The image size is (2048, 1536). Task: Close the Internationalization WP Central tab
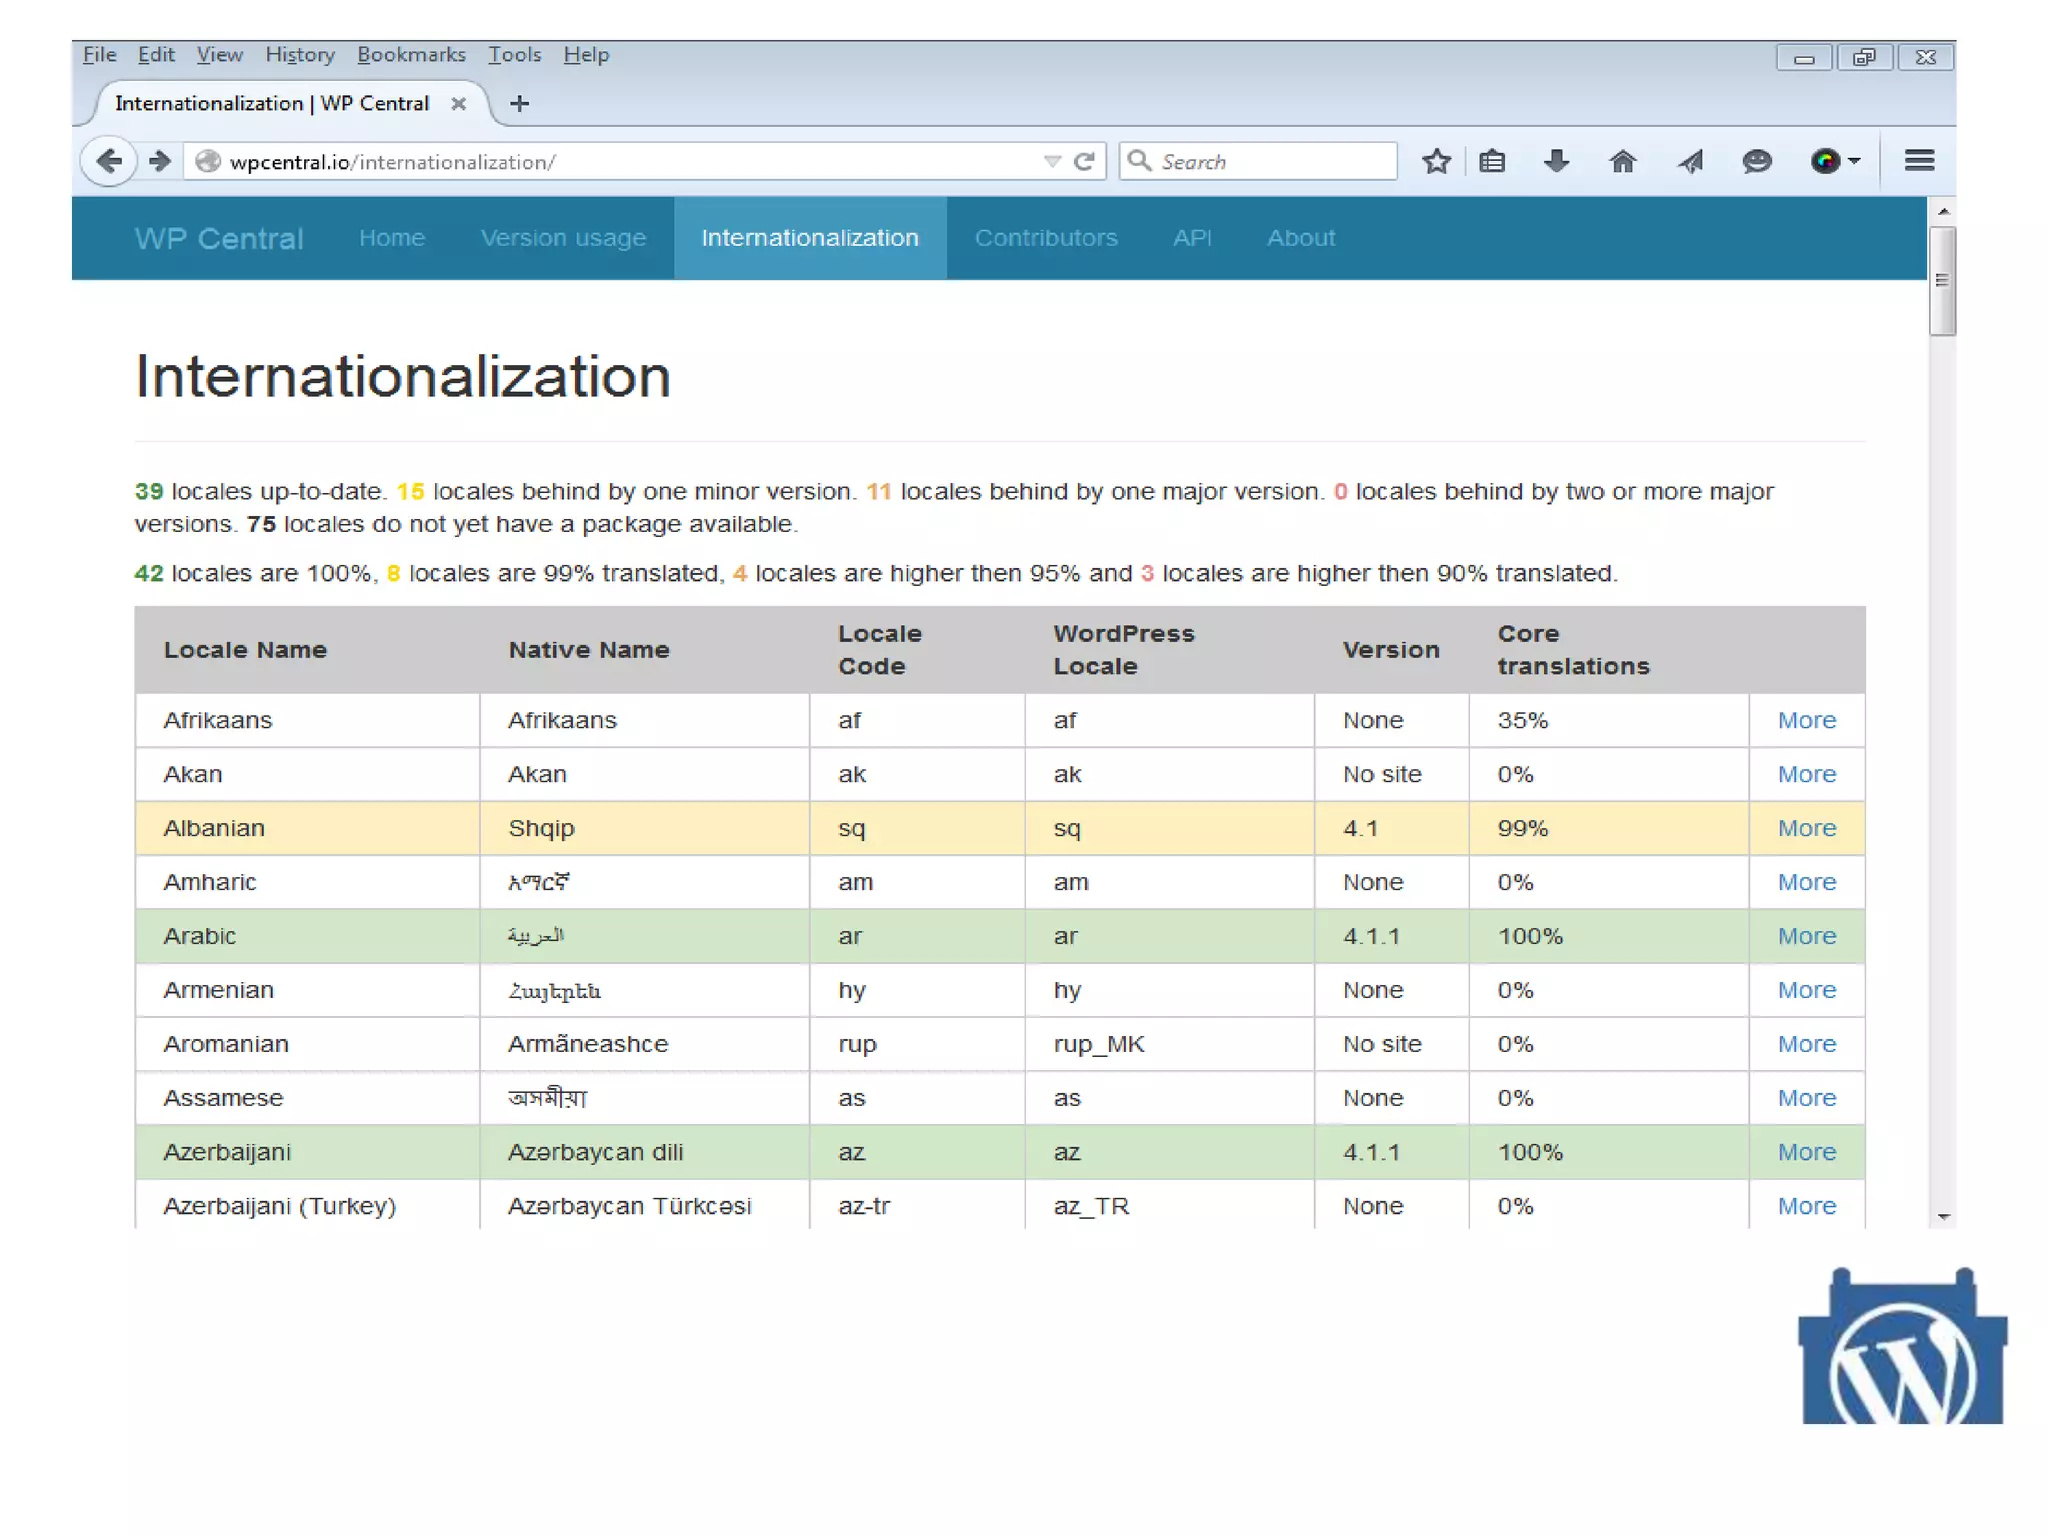pyautogui.click(x=458, y=103)
